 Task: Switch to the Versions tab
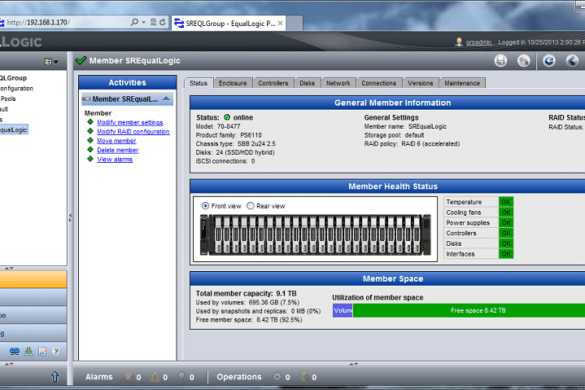(420, 83)
